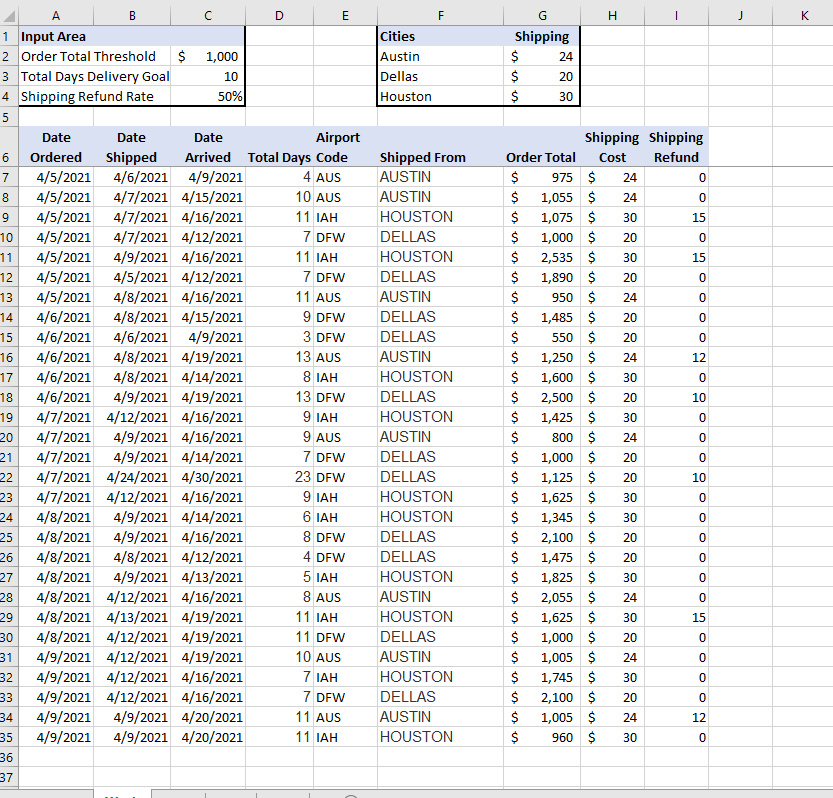Screen dimensions: 833x798
Task: Select the Austin city cell
Action: 440,56
